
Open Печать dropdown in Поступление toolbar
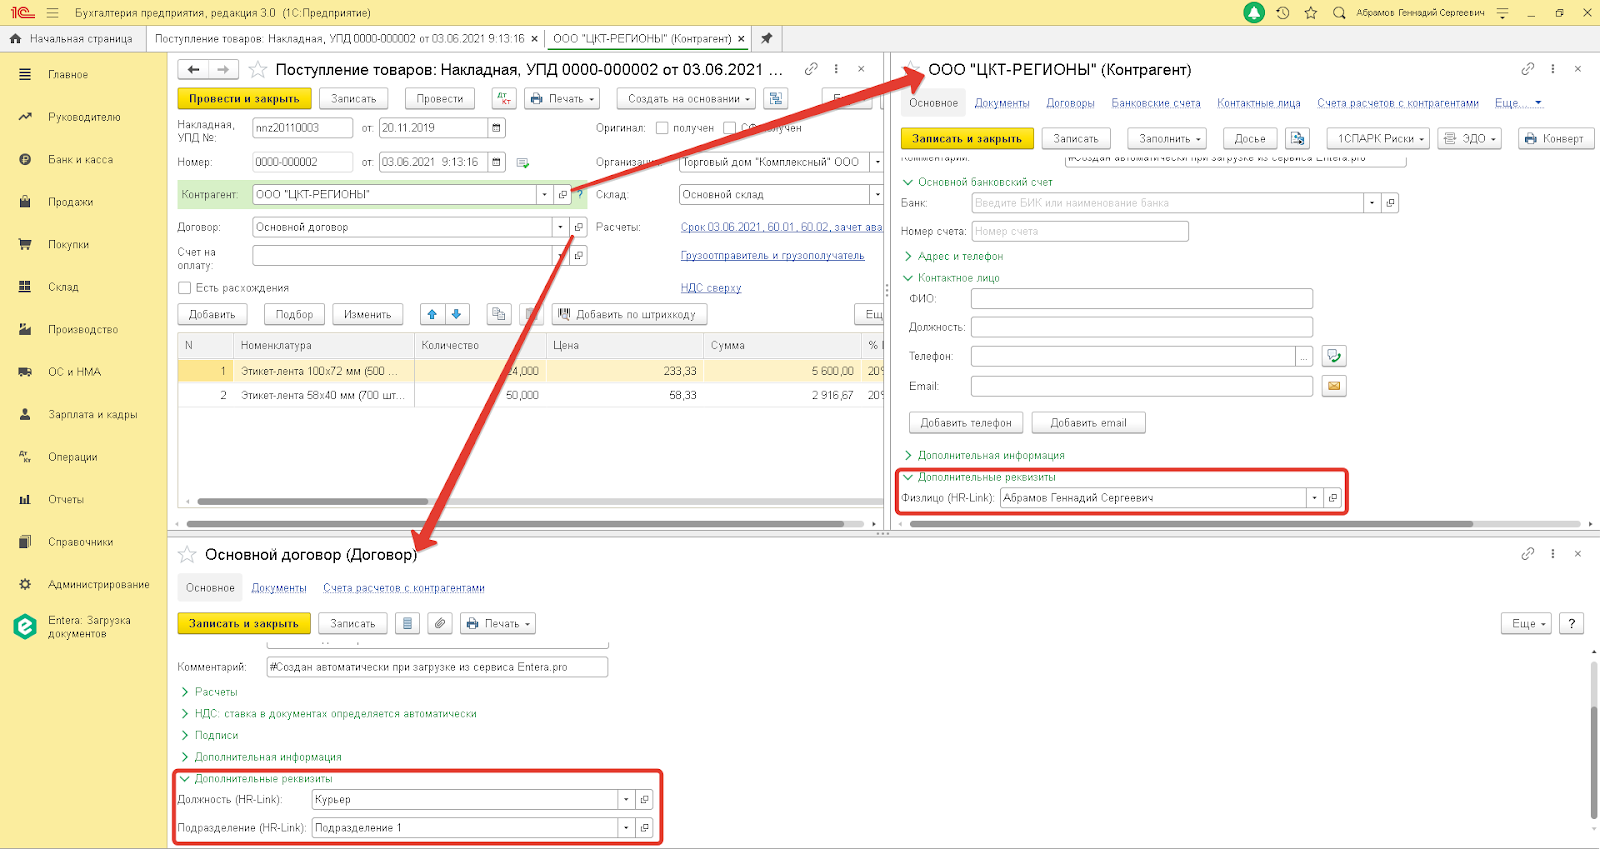click(x=562, y=99)
